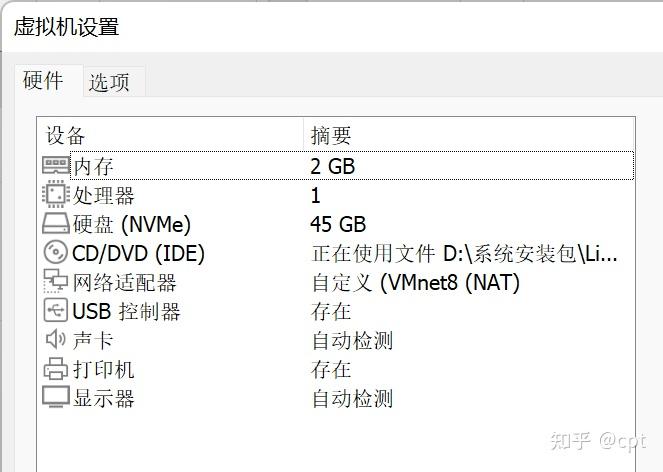Viewport: 663px width, 472px height.
Task: Select the CD/DVD file path summary text
Action: coord(464,253)
